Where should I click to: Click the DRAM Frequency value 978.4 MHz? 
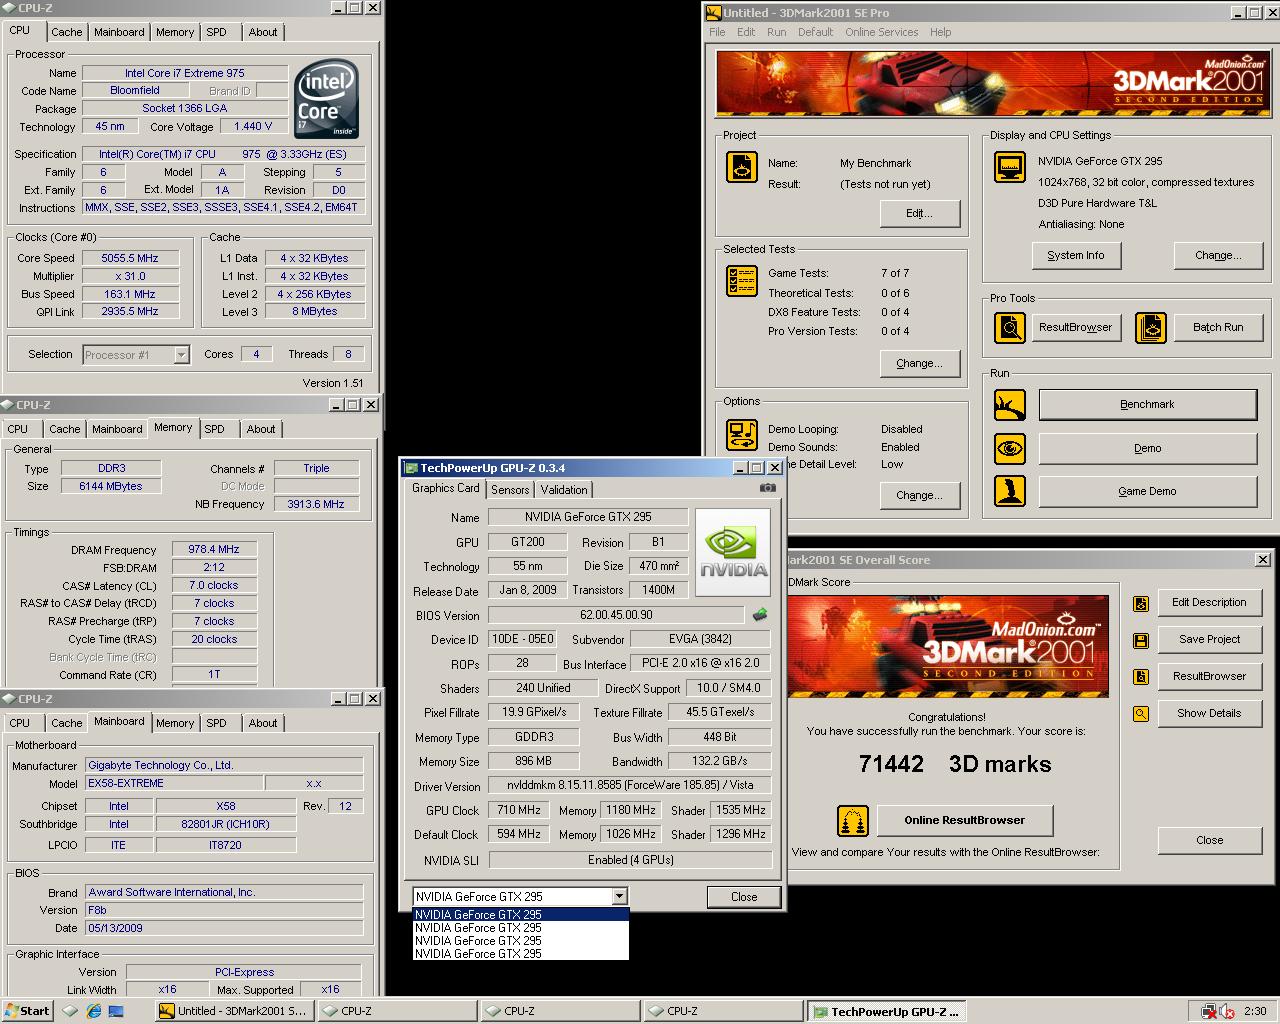[214, 550]
